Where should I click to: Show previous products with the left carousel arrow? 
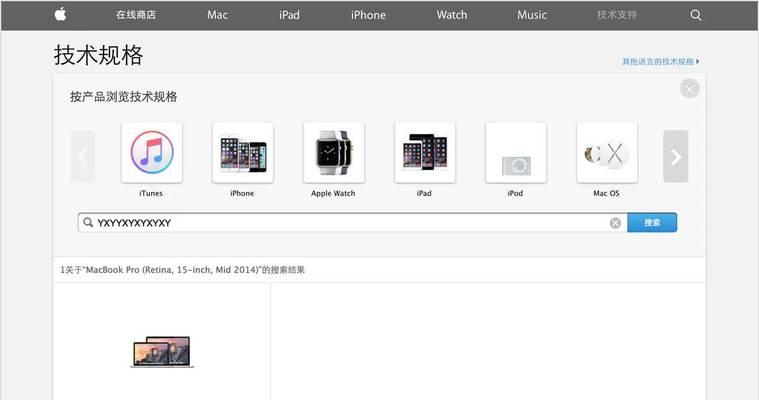click(x=82, y=156)
